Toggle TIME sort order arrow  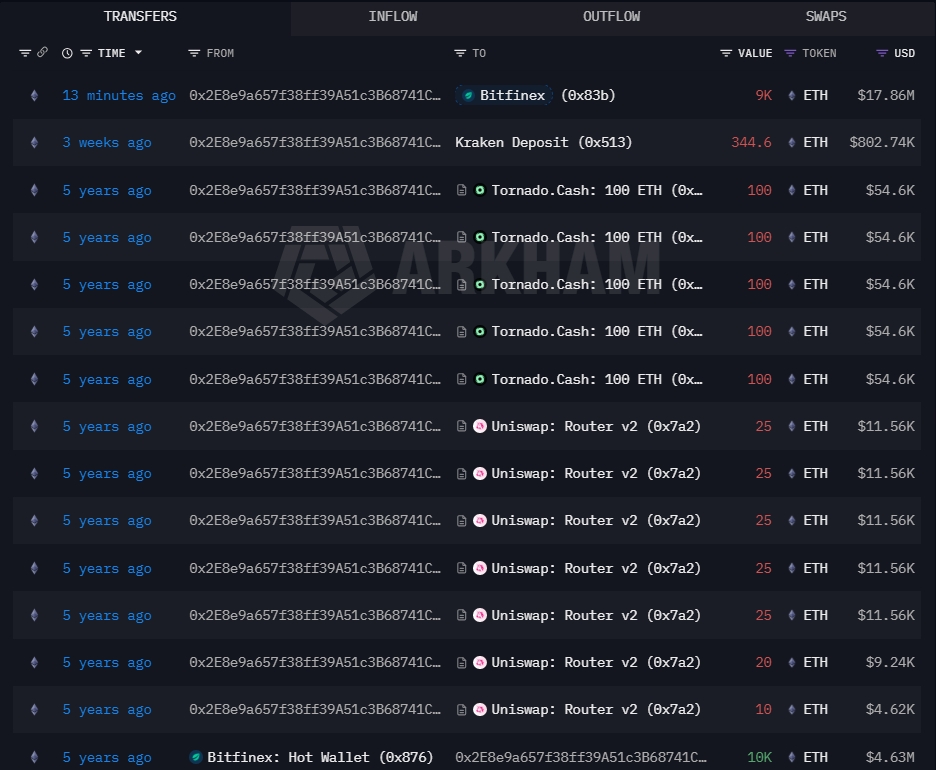[138, 53]
